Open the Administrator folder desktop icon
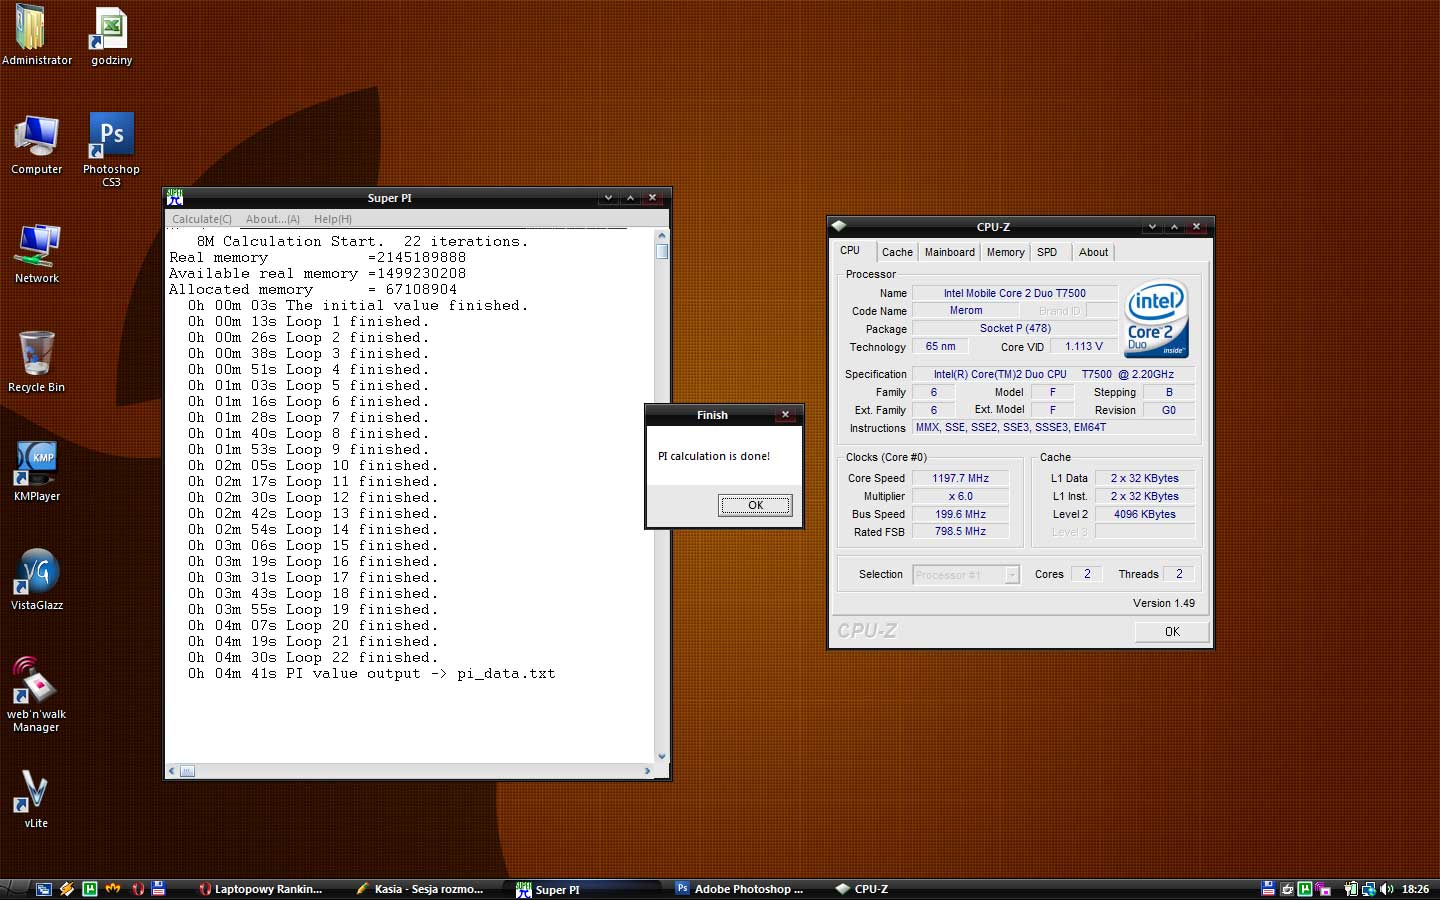 click(35, 36)
